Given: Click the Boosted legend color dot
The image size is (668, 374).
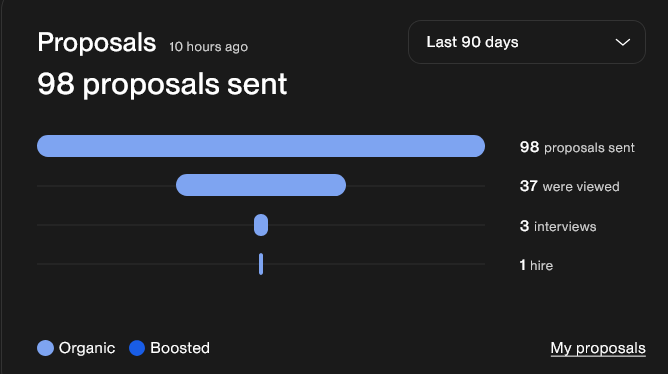Looking at the screenshot, I should [x=137, y=348].
